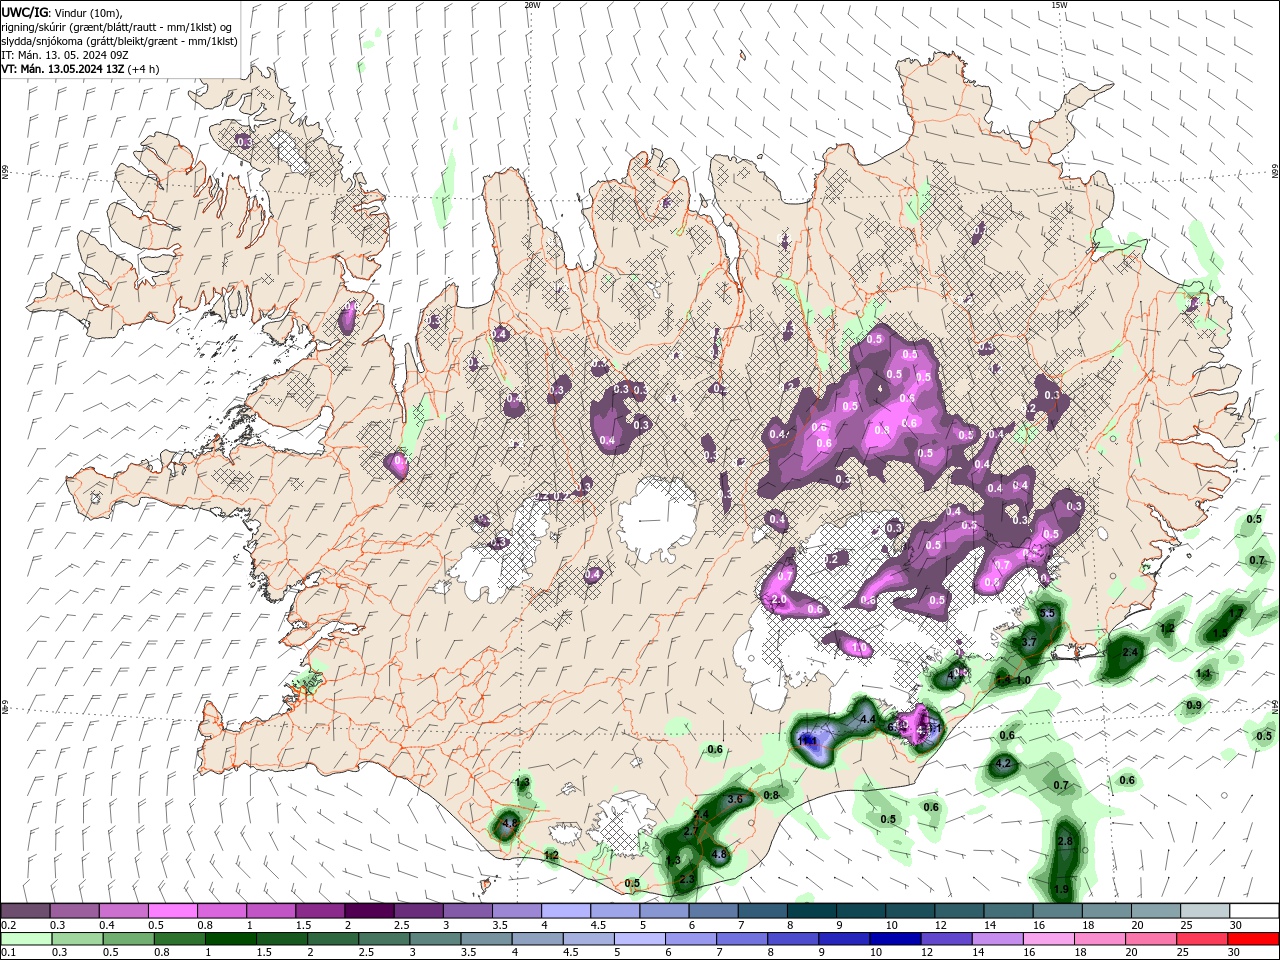This screenshot has height=960, width=1280.
Task: Select the '5.5' rain value on the map
Action: tap(1047, 613)
